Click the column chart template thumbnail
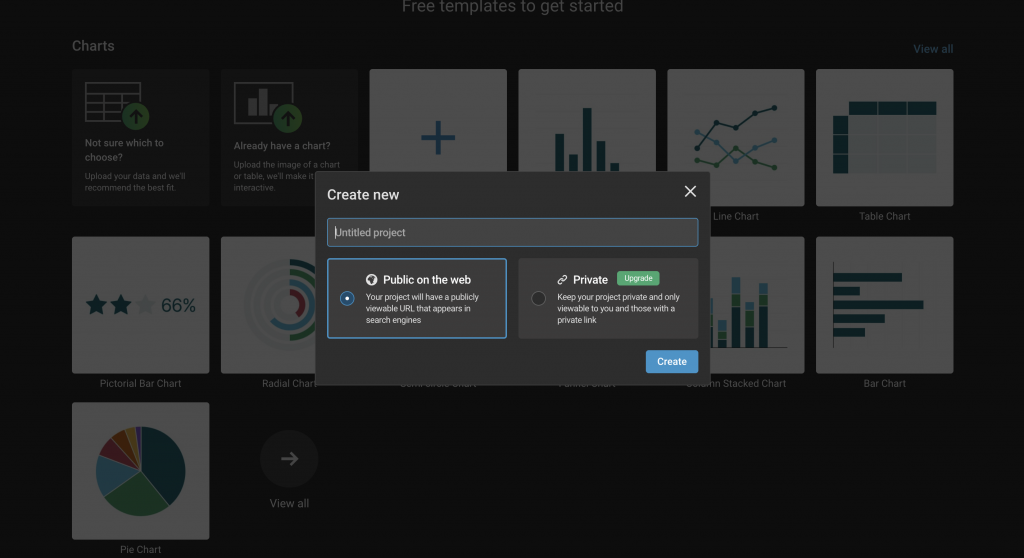Screen dimensions: 1024x558 [x=586, y=121]
